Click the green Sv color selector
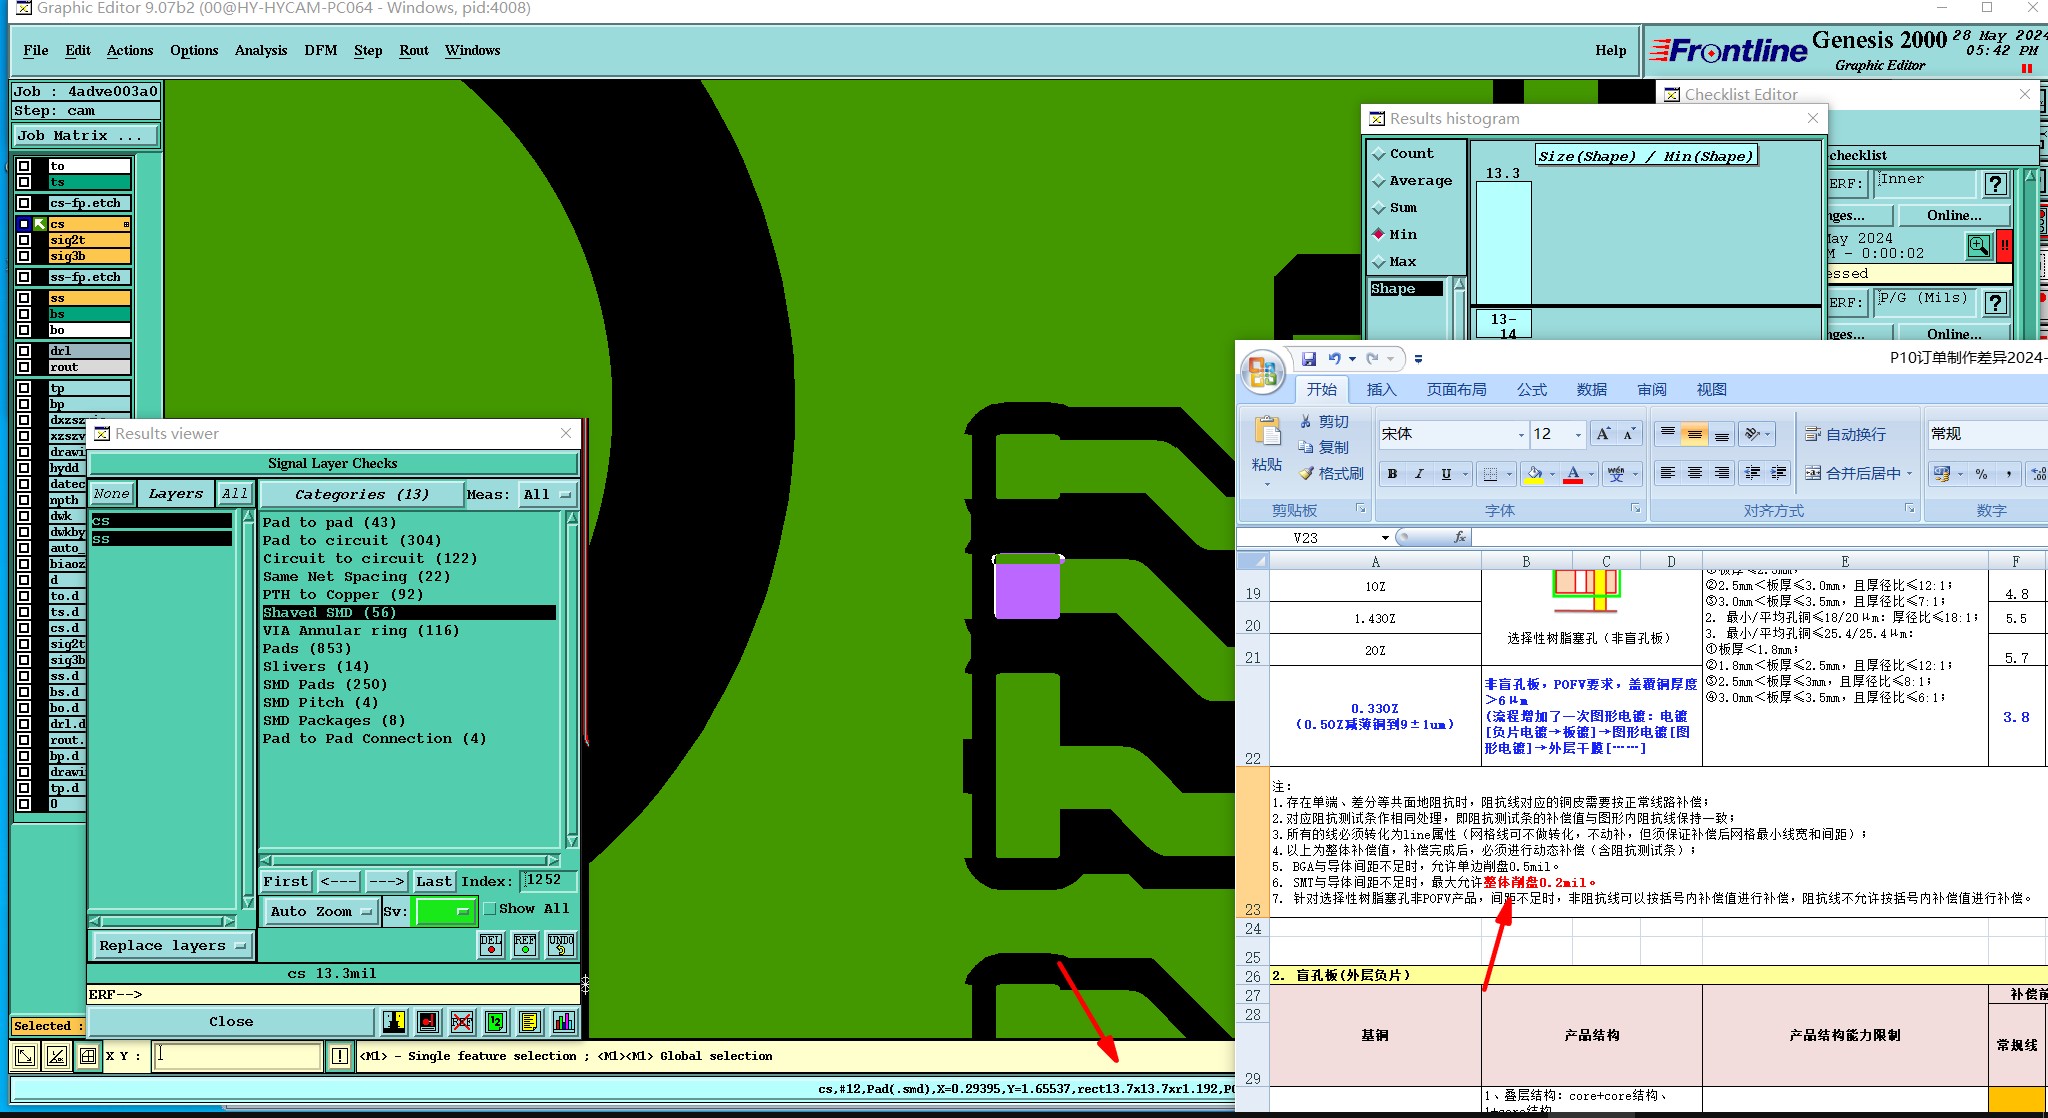This screenshot has width=2048, height=1118. [x=444, y=911]
